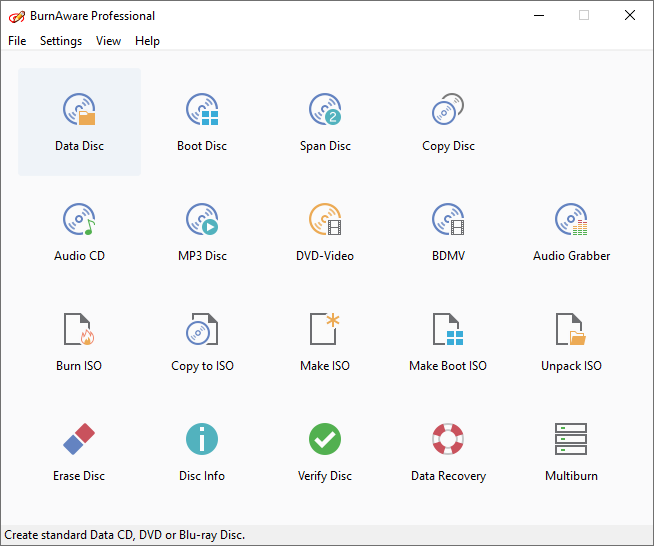Open the File menu
The image size is (654, 546).
(17, 41)
